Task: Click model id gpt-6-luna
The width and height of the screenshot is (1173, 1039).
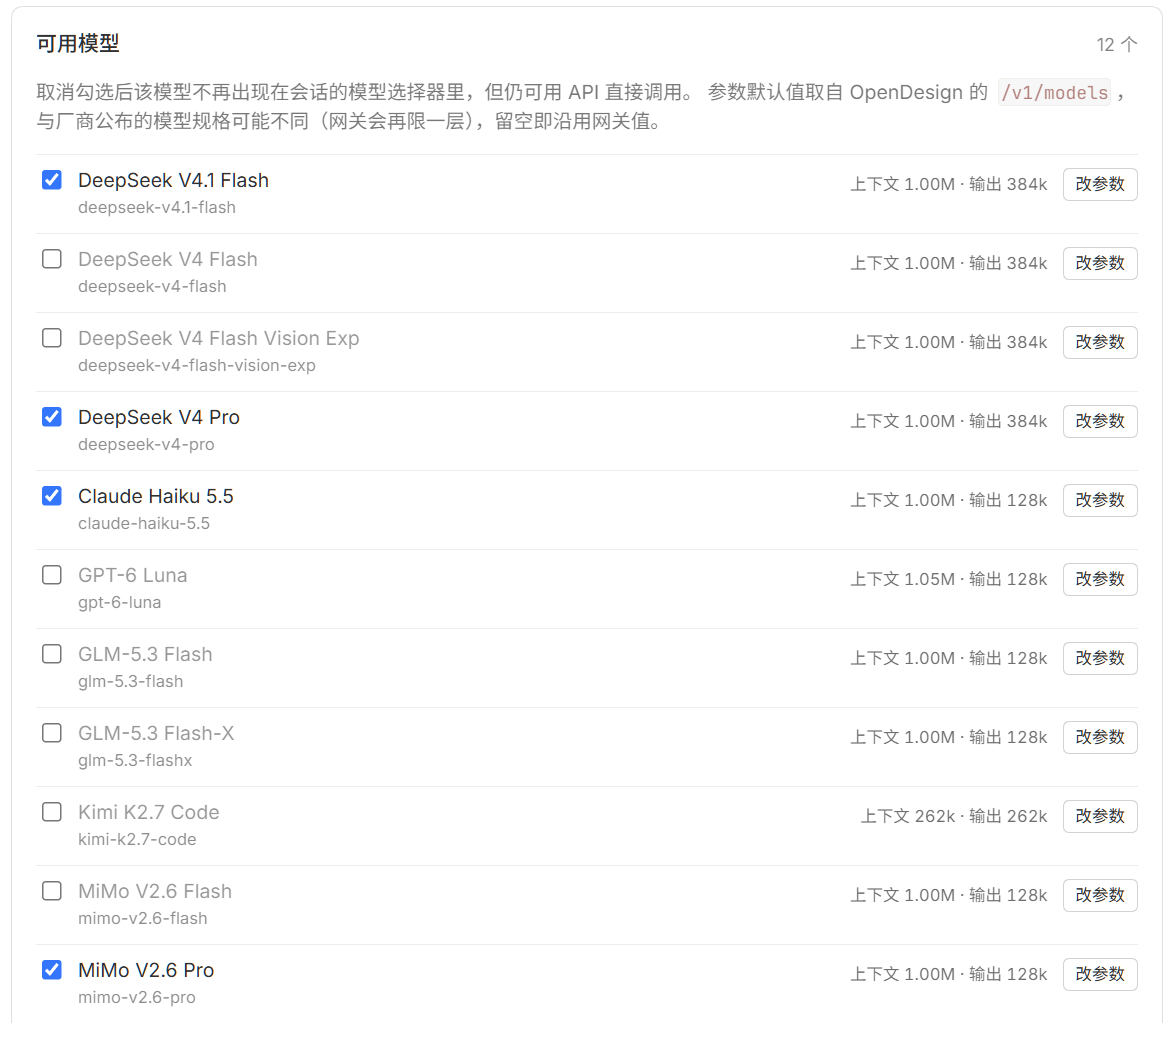Action: (x=120, y=602)
